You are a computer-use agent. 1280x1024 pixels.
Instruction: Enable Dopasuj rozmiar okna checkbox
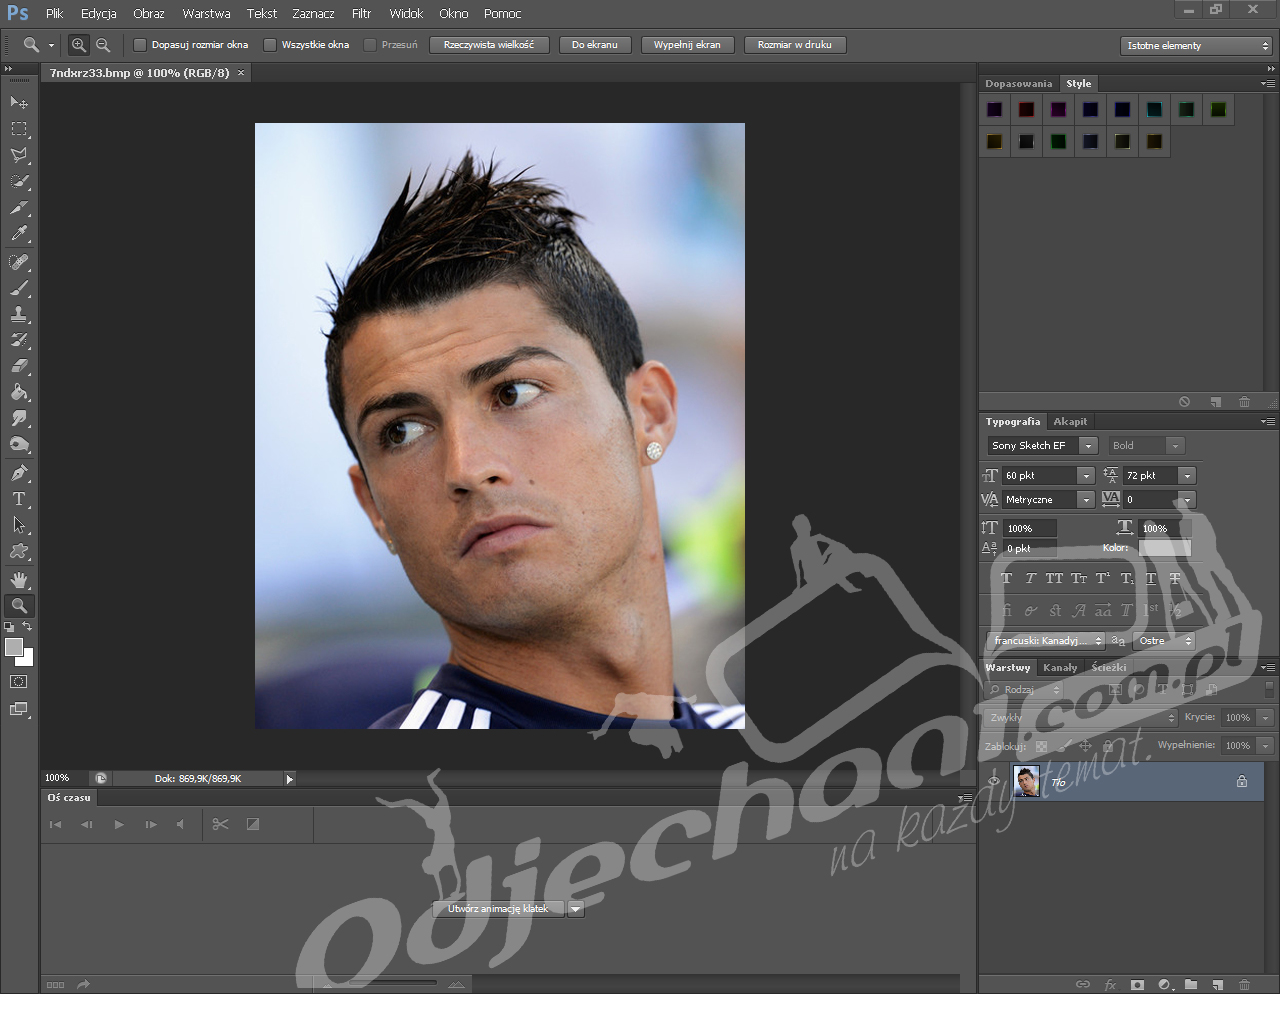point(140,45)
